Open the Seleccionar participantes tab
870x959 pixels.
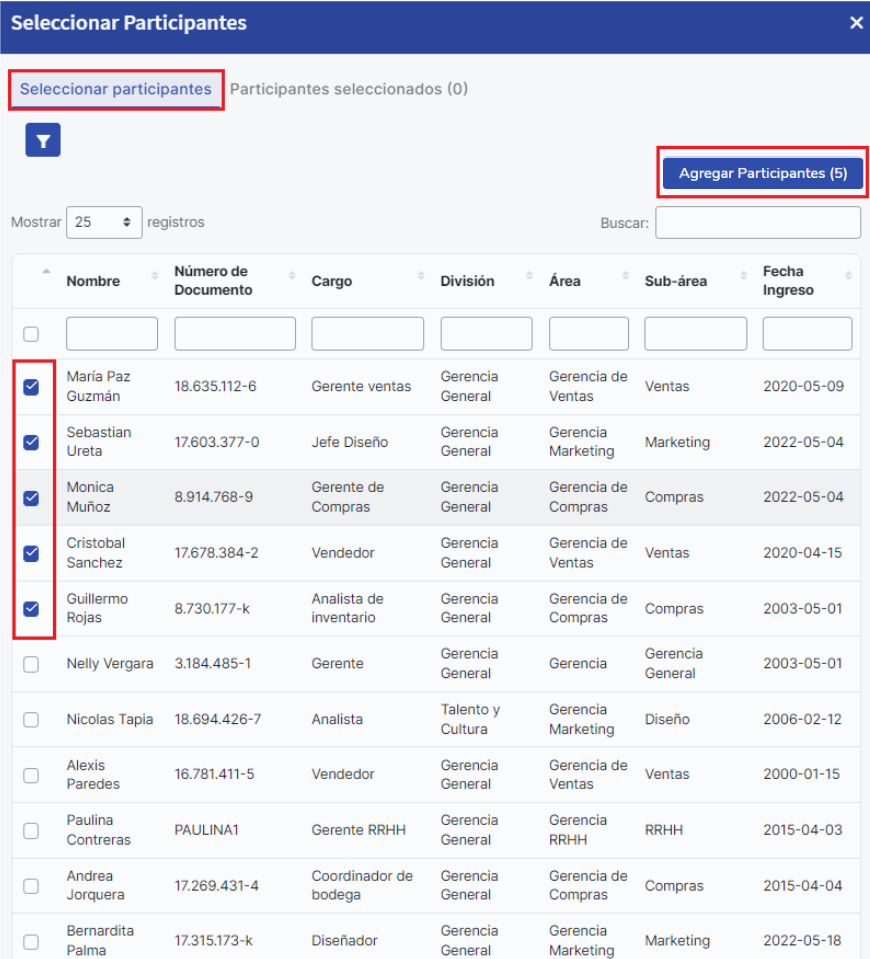[x=116, y=89]
